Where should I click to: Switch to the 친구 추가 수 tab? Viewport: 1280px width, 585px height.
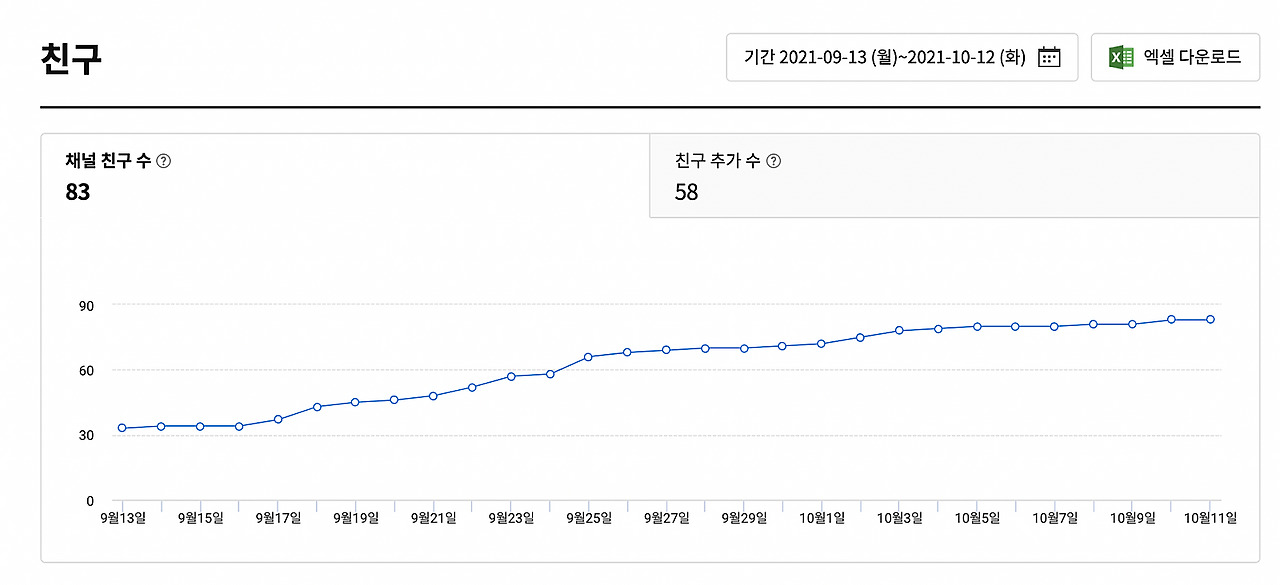(x=954, y=175)
